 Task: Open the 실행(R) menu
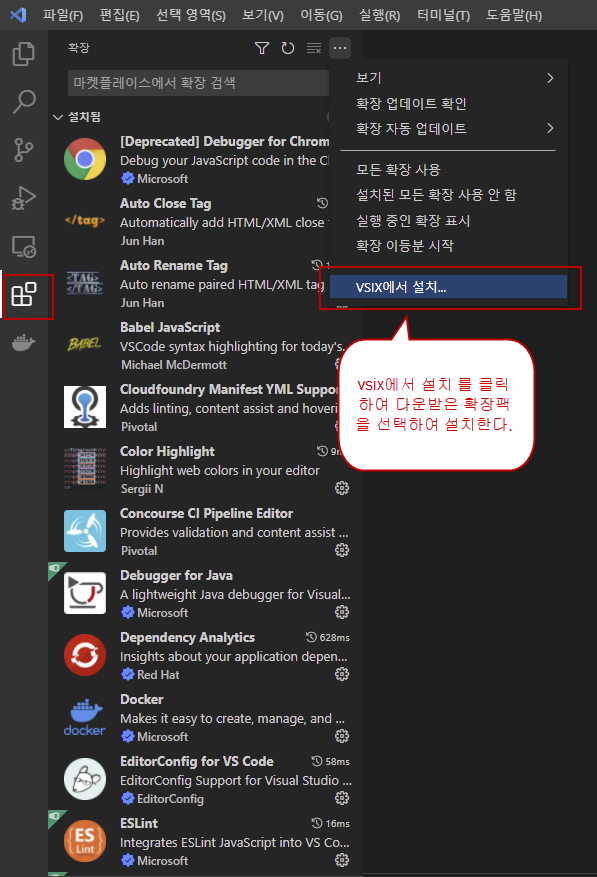coord(379,15)
